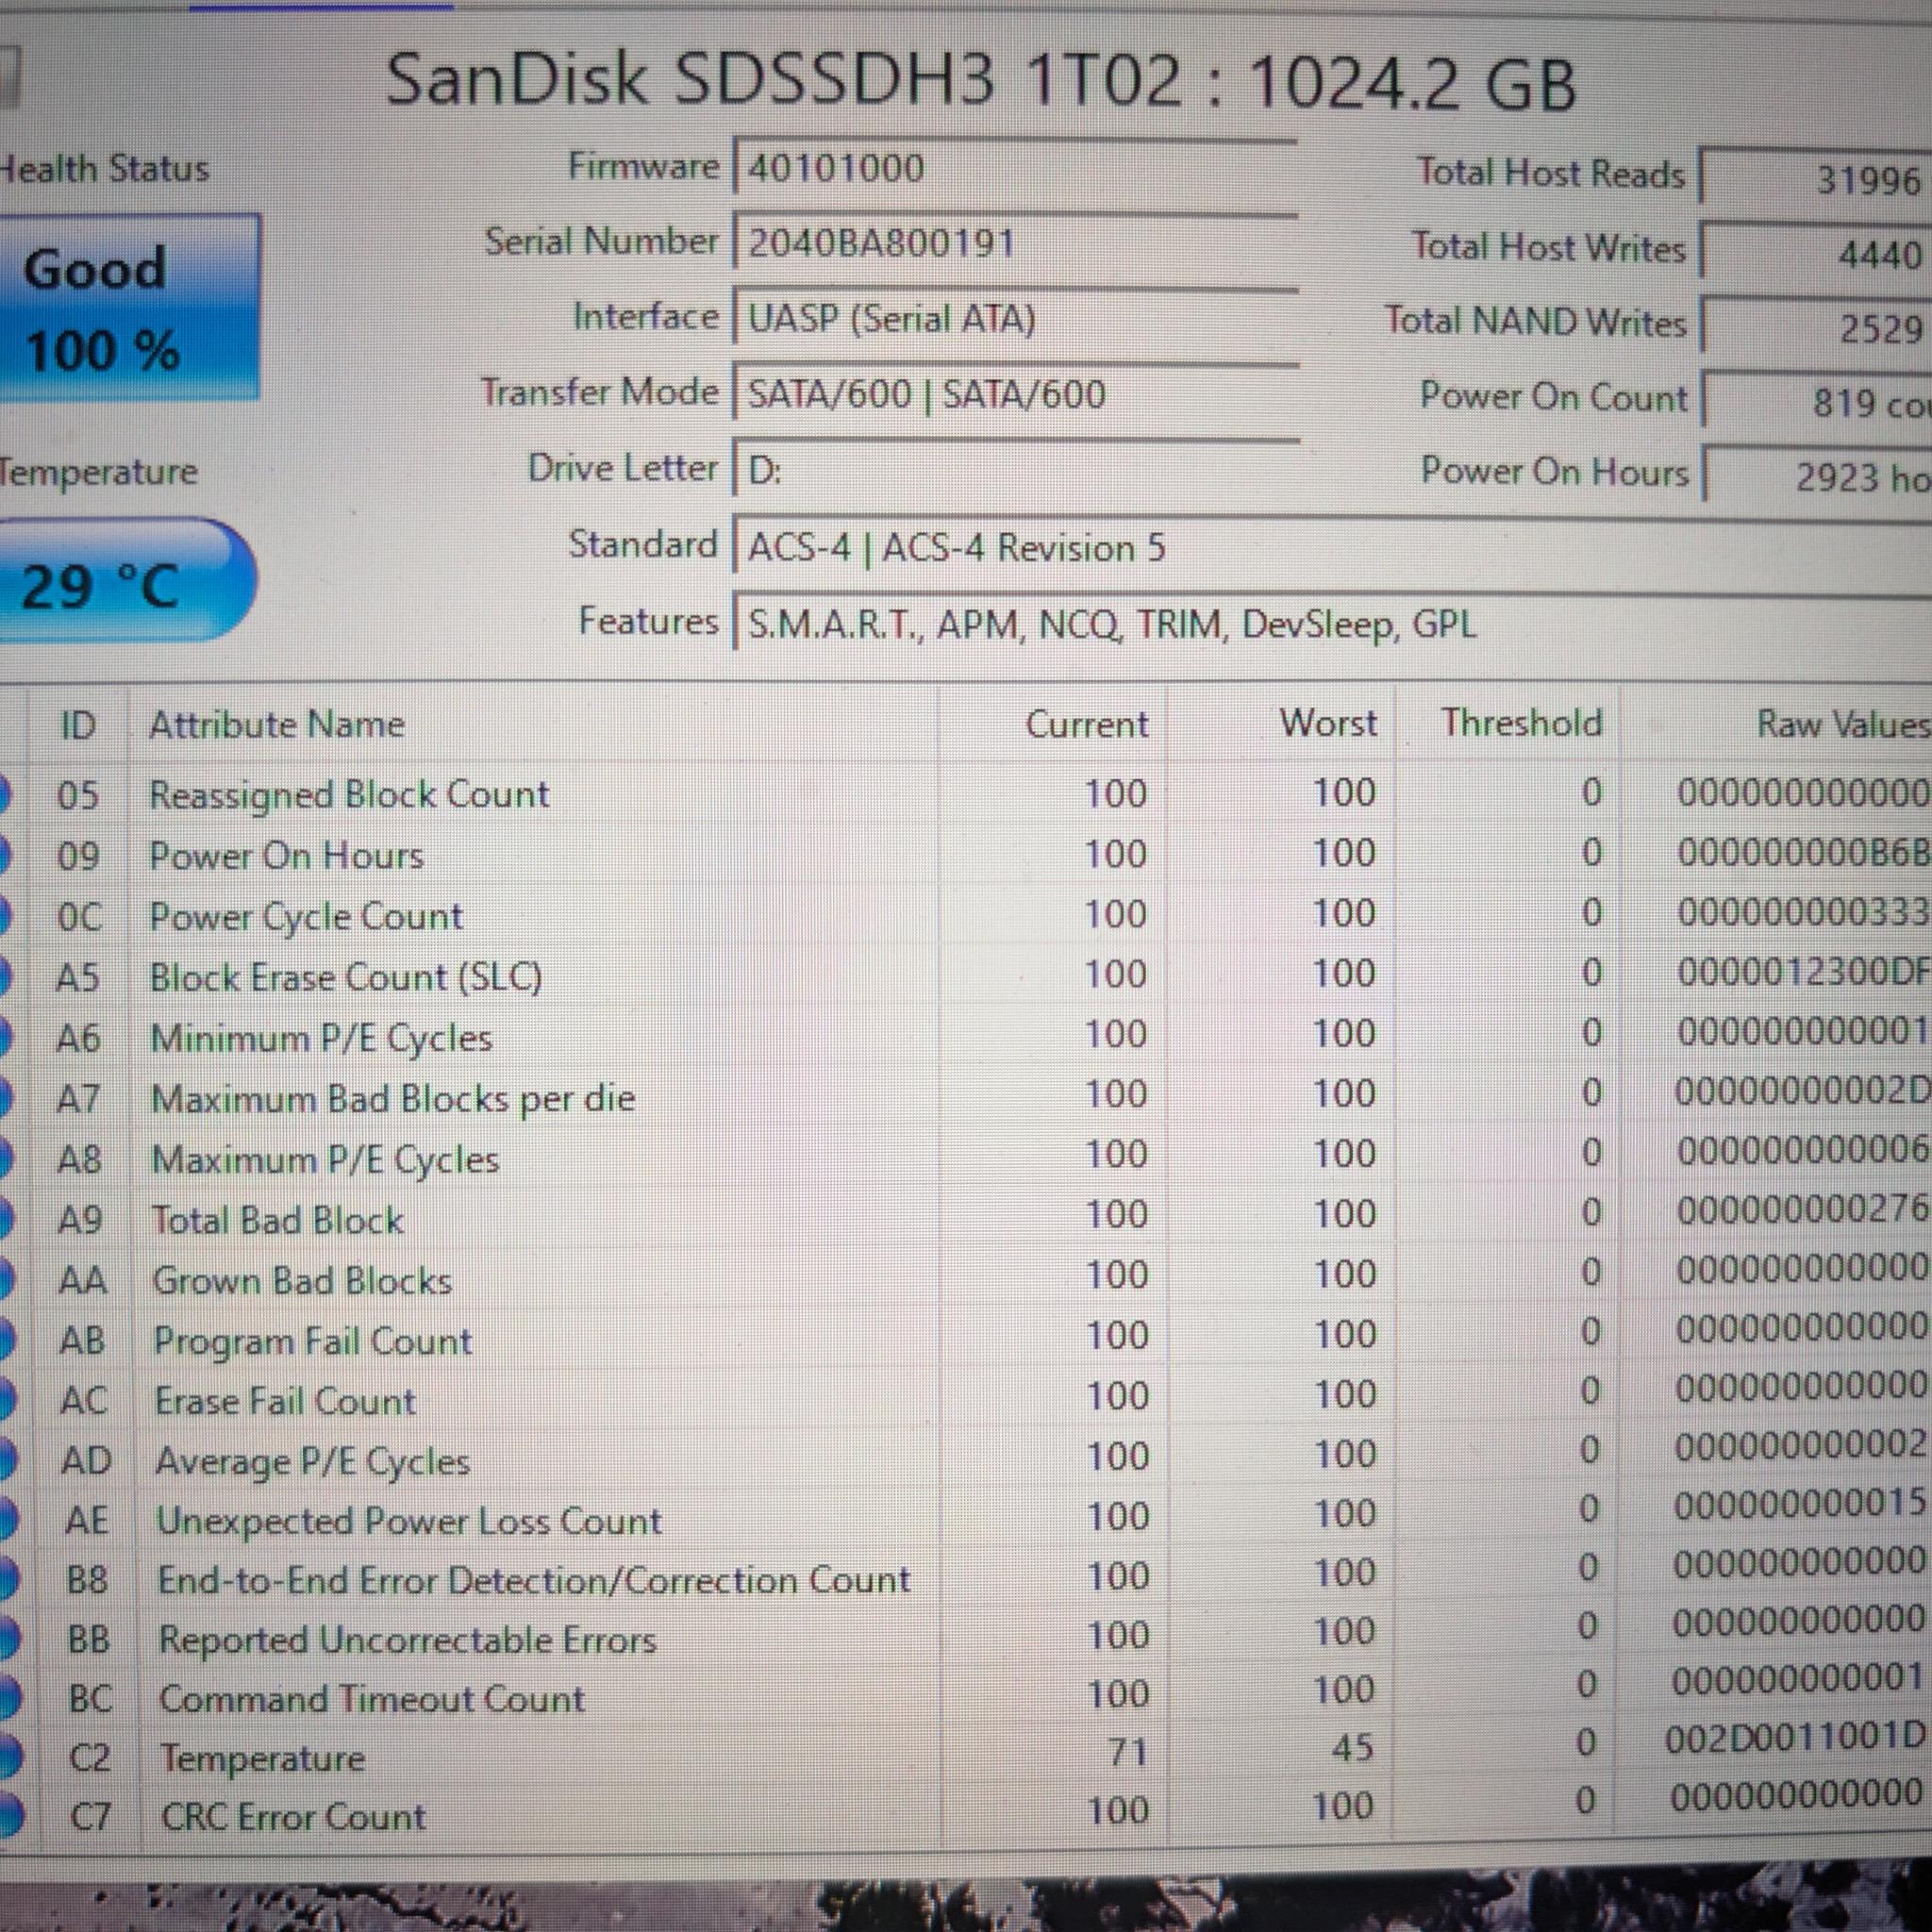The width and height of the screenshot is (1932, 1932).
Task: Select the Power Cycle Count row
Action: point(966,914)
